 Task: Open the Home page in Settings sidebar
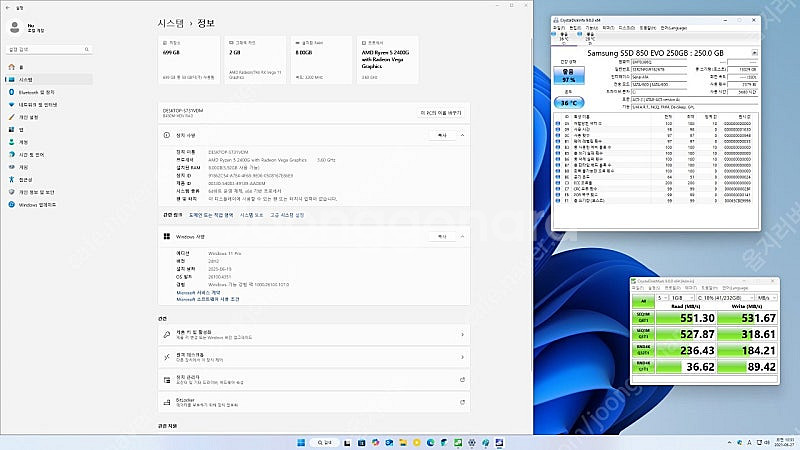pos(48,67)
